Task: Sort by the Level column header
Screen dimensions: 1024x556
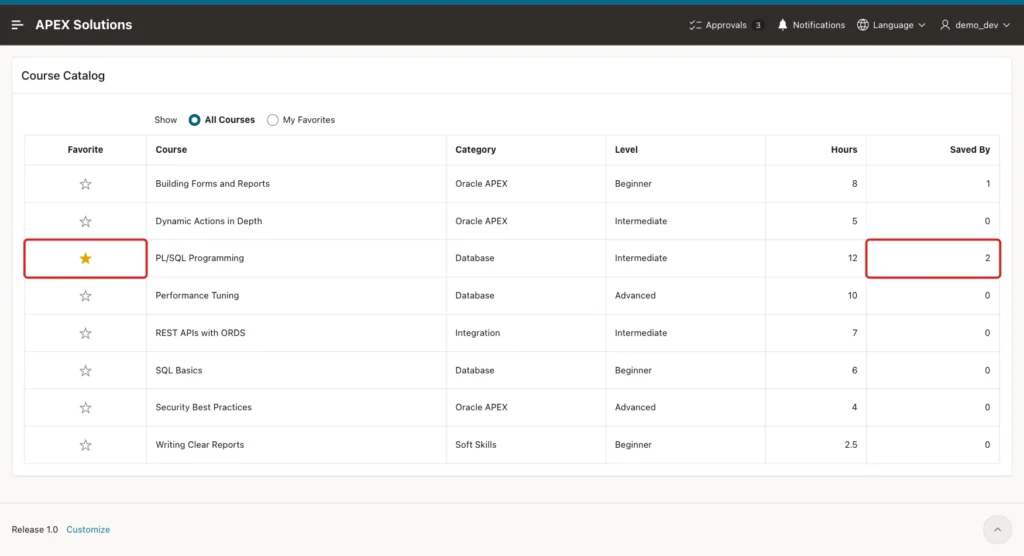Action: coord(626,150)
